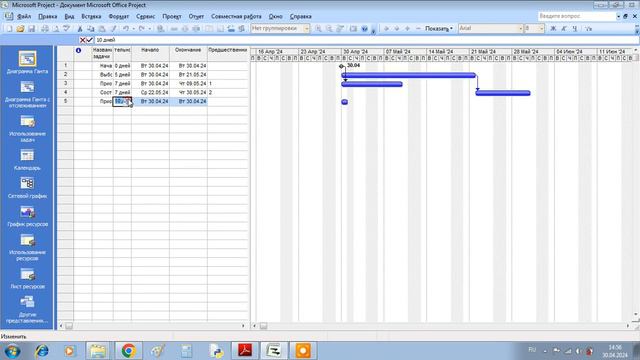Click the Undo arrow icon
Image resolution: width=640 pixels, height=360 pixels.
[126, 29]
